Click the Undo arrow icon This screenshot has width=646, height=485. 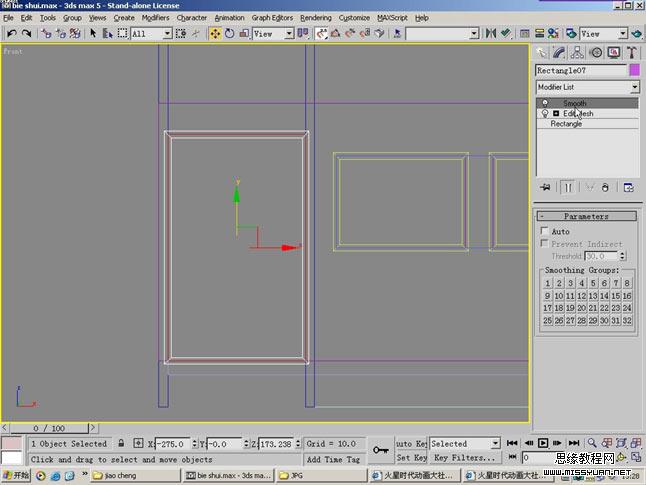tap(12, 33)
